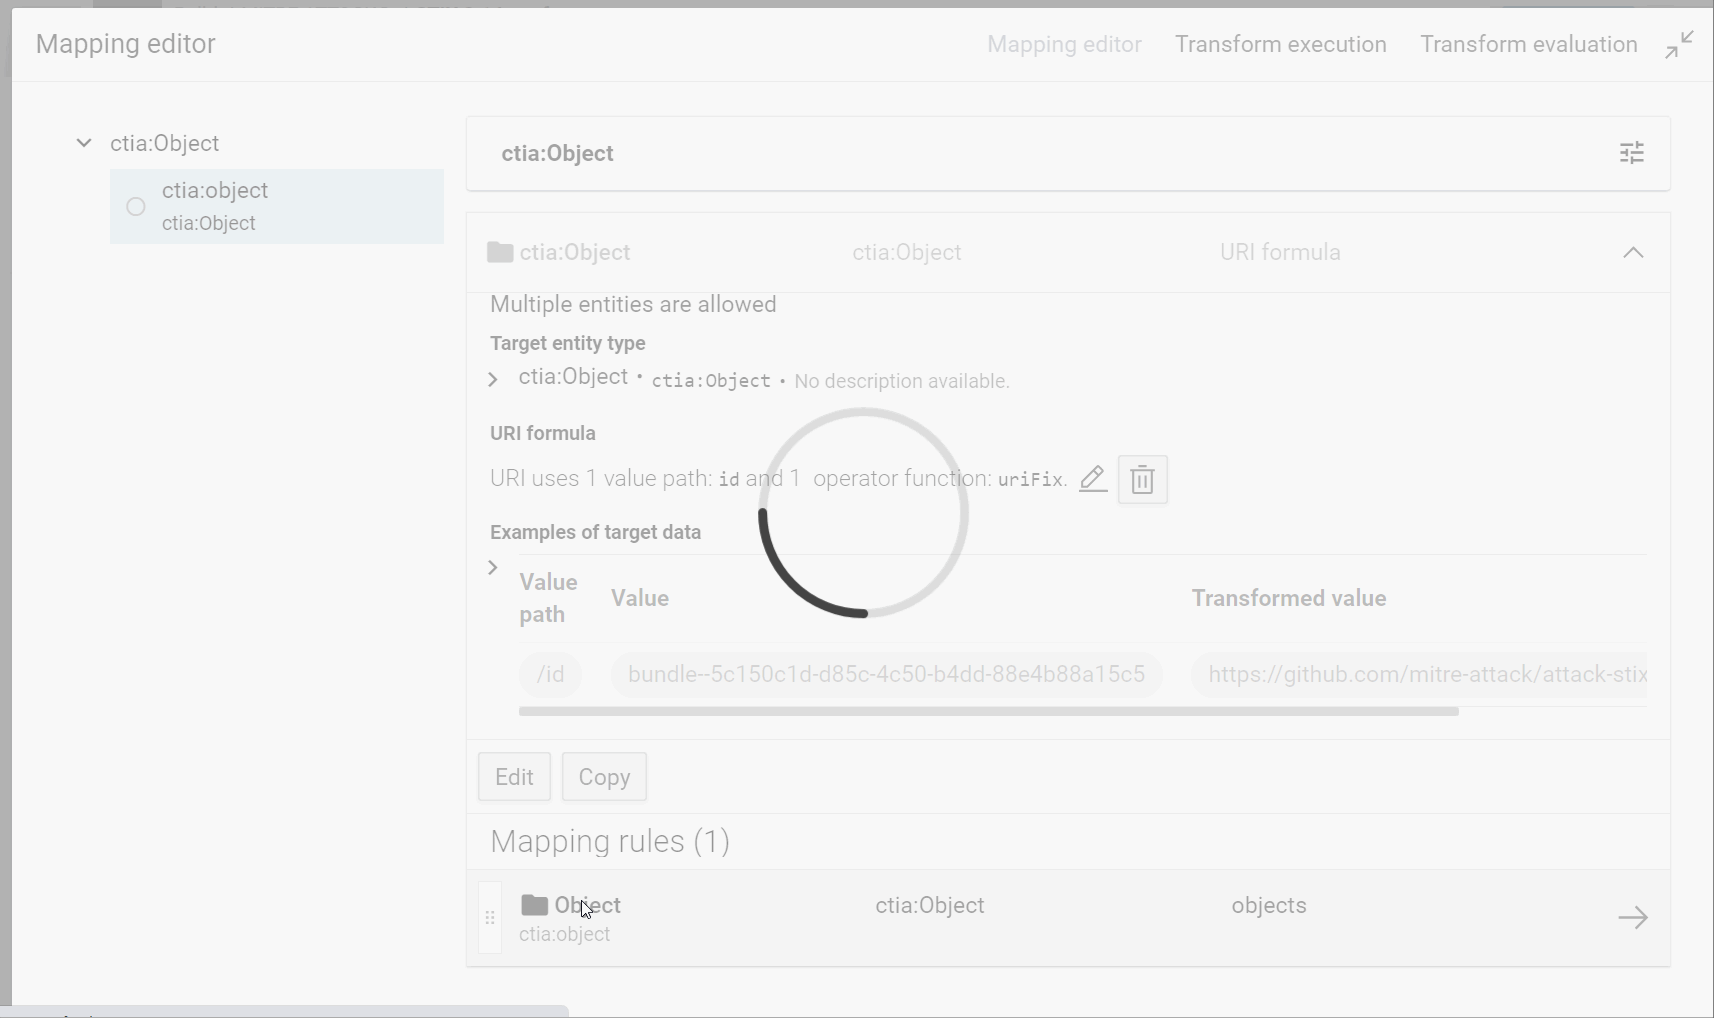Click the folder icon of Object mapping rule
The width and height of the screenshot is (1714, 1018).
pyautogui.click(x=534, y=905)
